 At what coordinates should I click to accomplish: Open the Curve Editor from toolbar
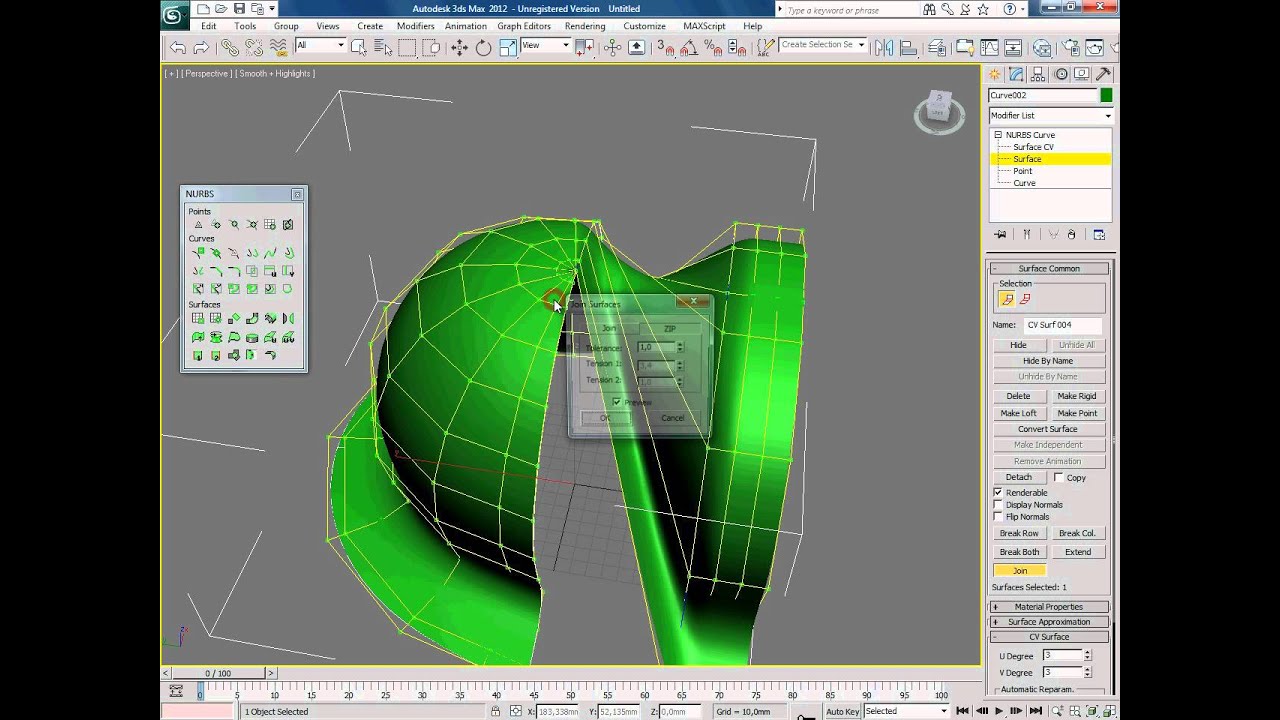click(x=989, y=47)
